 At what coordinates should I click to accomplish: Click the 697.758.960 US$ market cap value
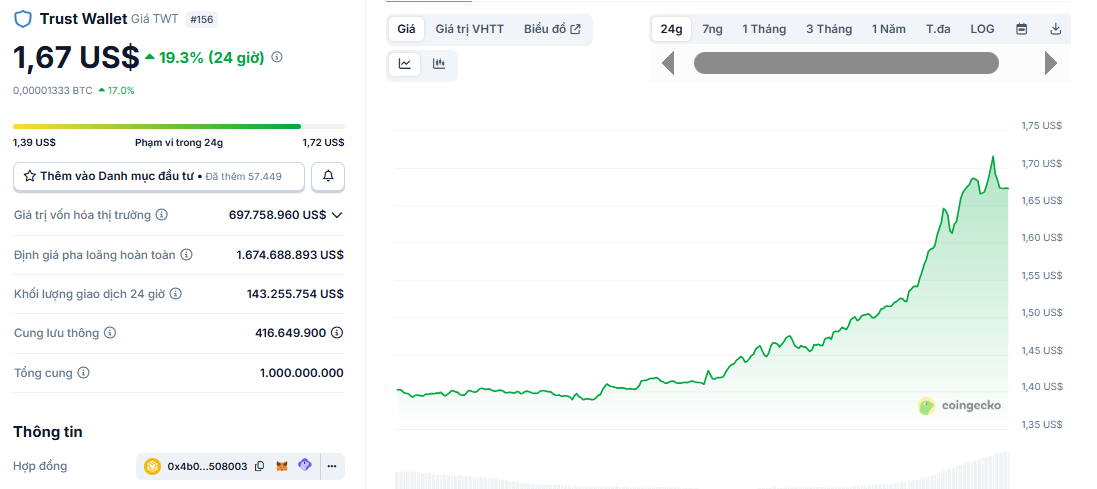277,215
